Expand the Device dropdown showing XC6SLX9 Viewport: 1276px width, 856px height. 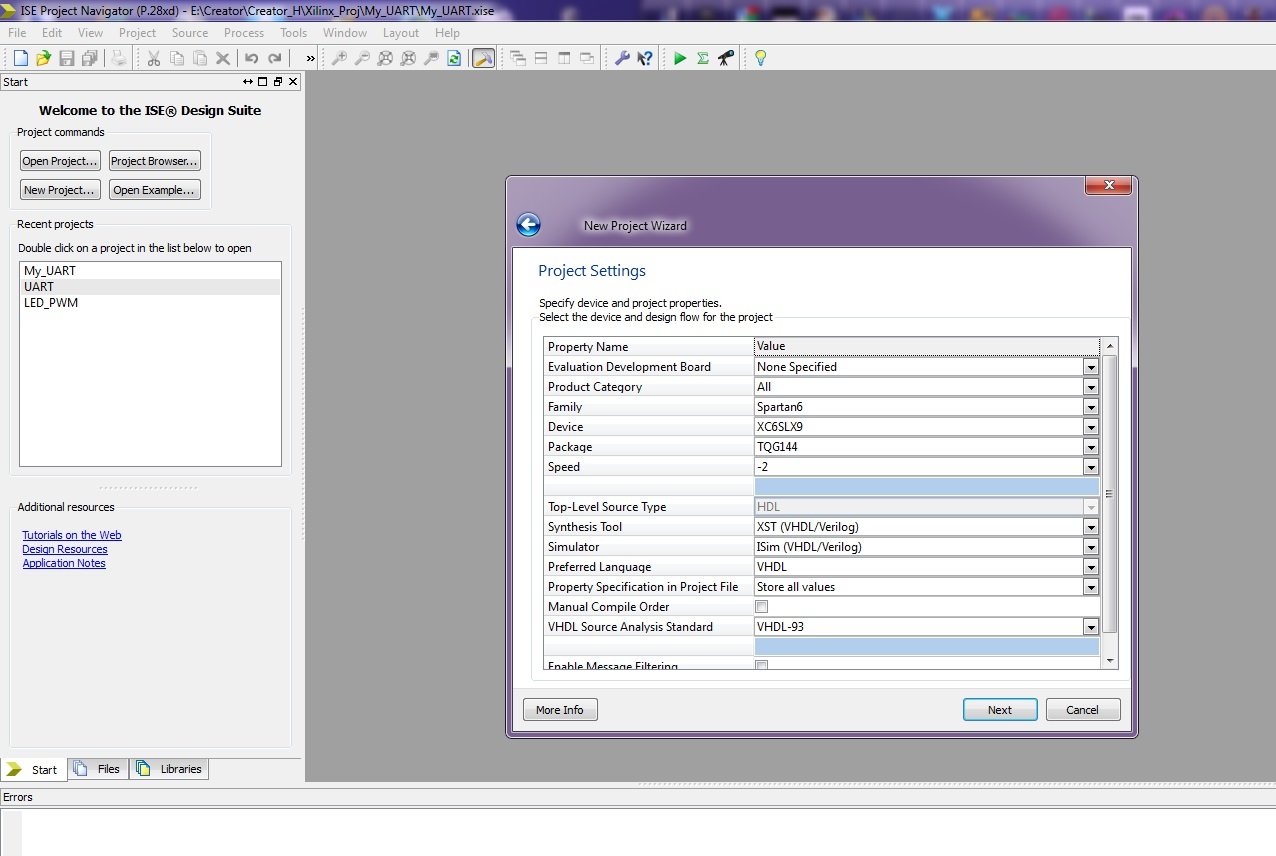pos(1090,427)
